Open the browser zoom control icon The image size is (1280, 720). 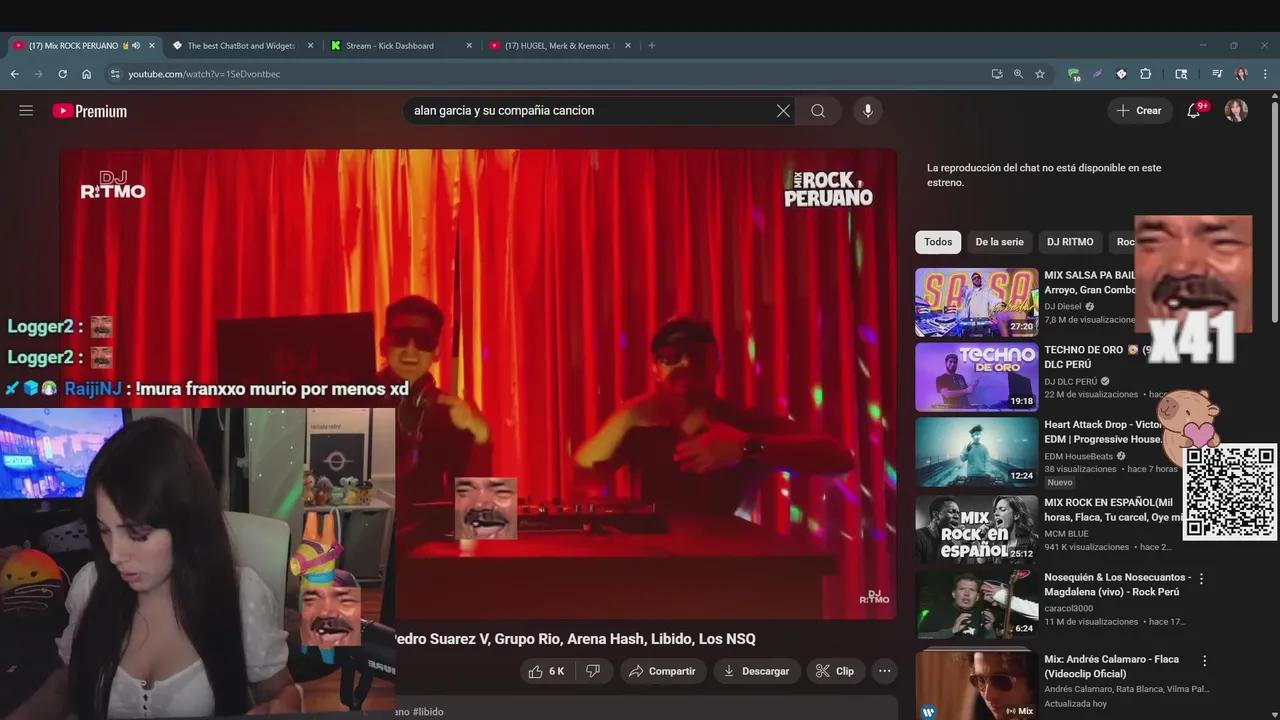tap(1018, 74)
